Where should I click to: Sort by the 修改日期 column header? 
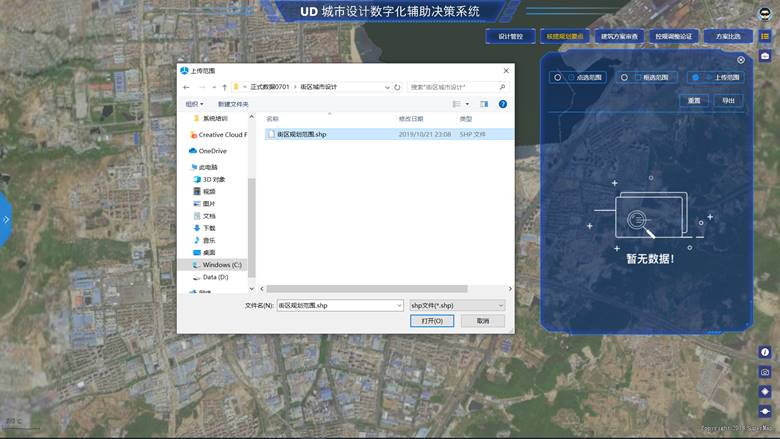pos(411,119)
